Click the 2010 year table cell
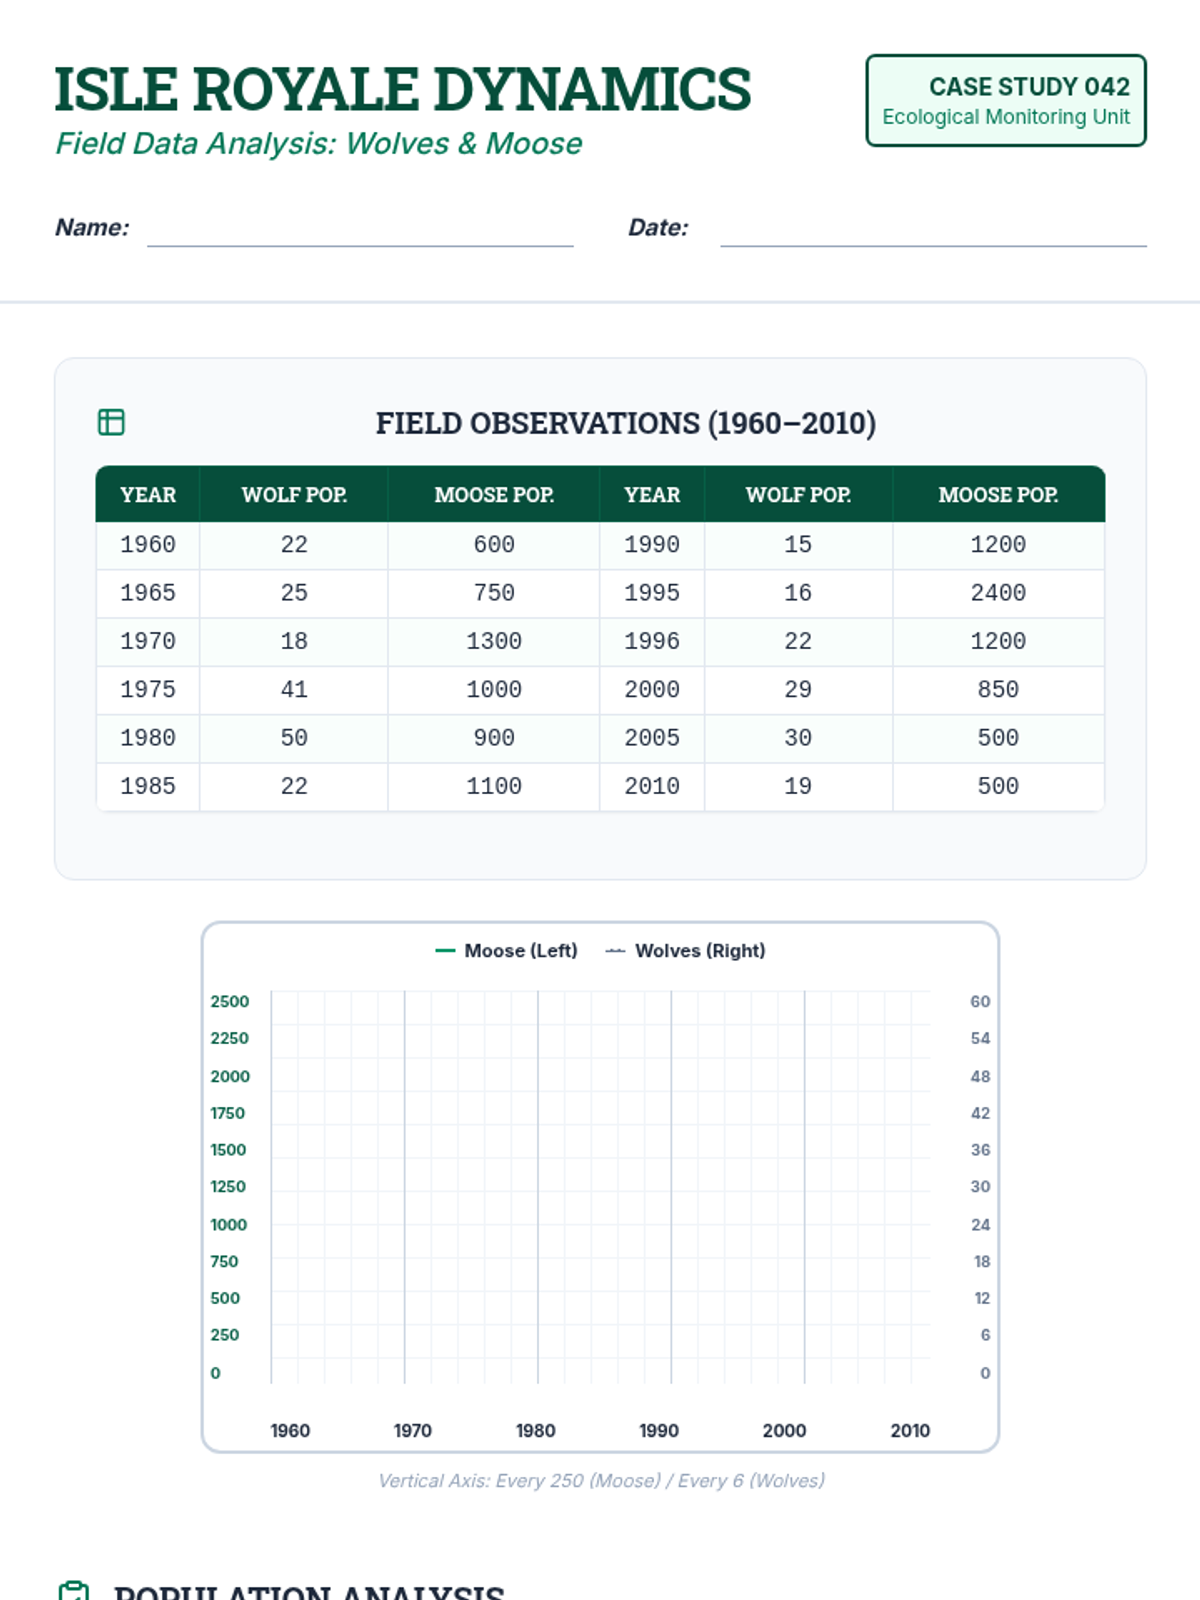This screenshot has width=1200, height=1600. (x=652, y=787)
